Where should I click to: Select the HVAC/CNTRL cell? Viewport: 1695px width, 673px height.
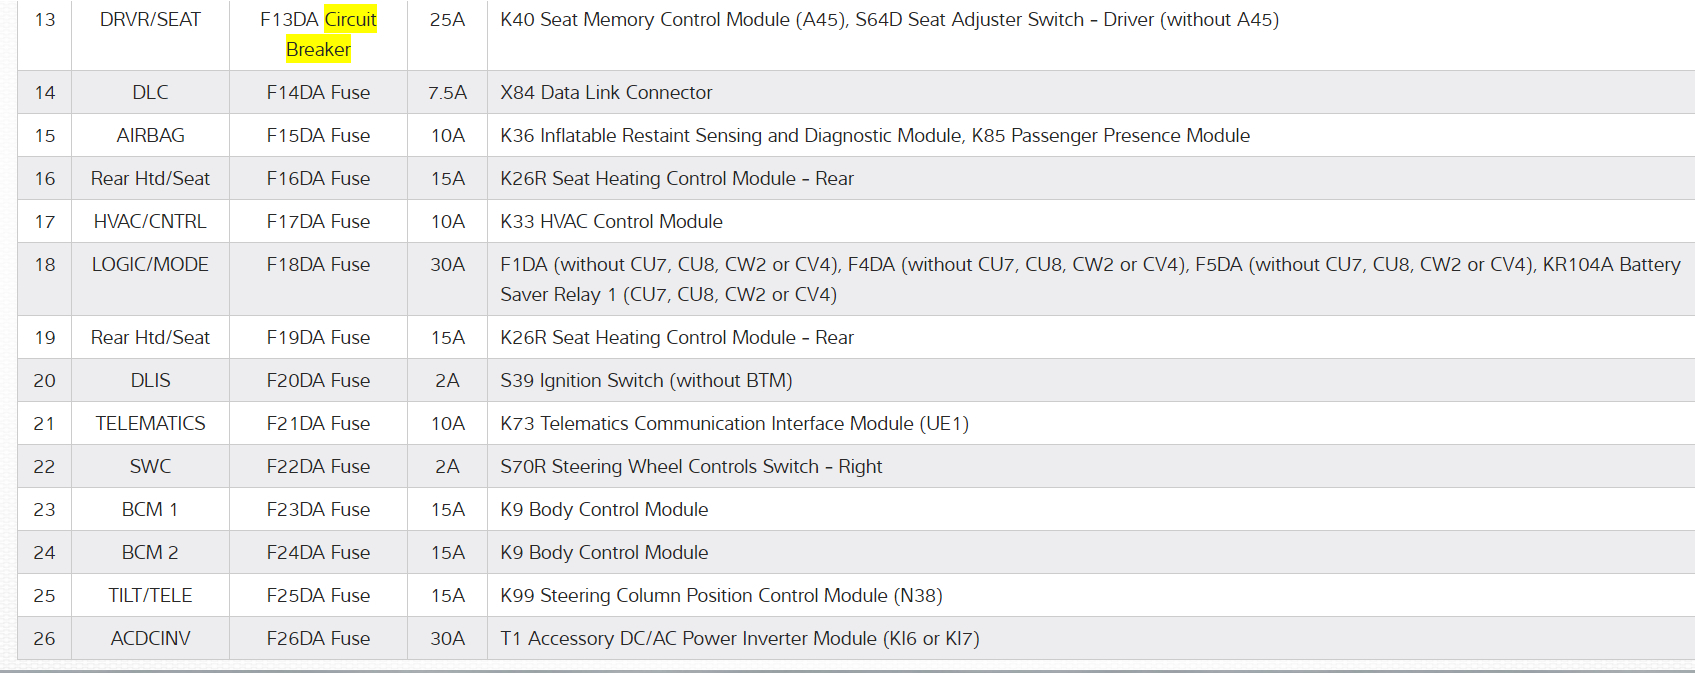click(x=150, y=222)
